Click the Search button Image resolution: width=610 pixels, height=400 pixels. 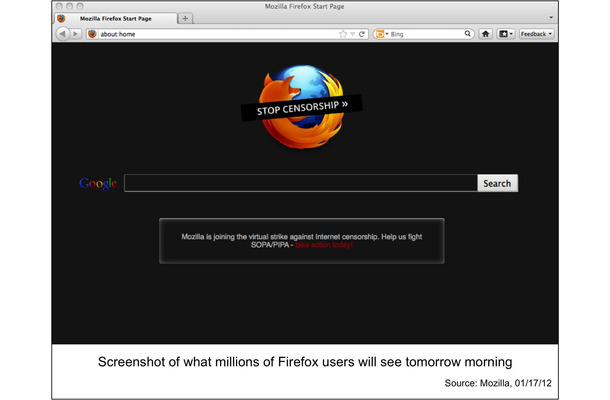tap(497, 183)
